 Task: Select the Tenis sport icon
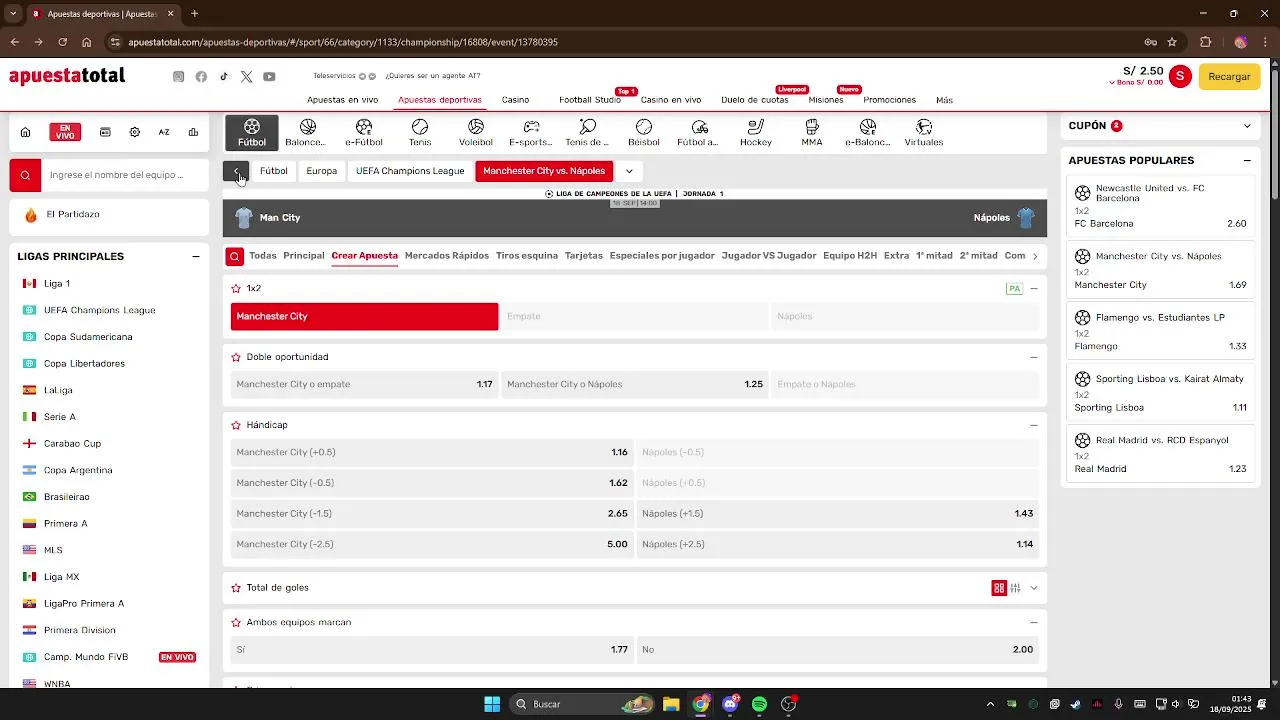[420, 133]
